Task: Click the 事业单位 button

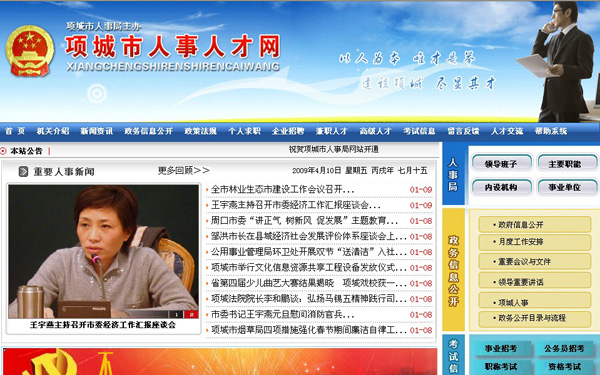Action: (567, 187)
